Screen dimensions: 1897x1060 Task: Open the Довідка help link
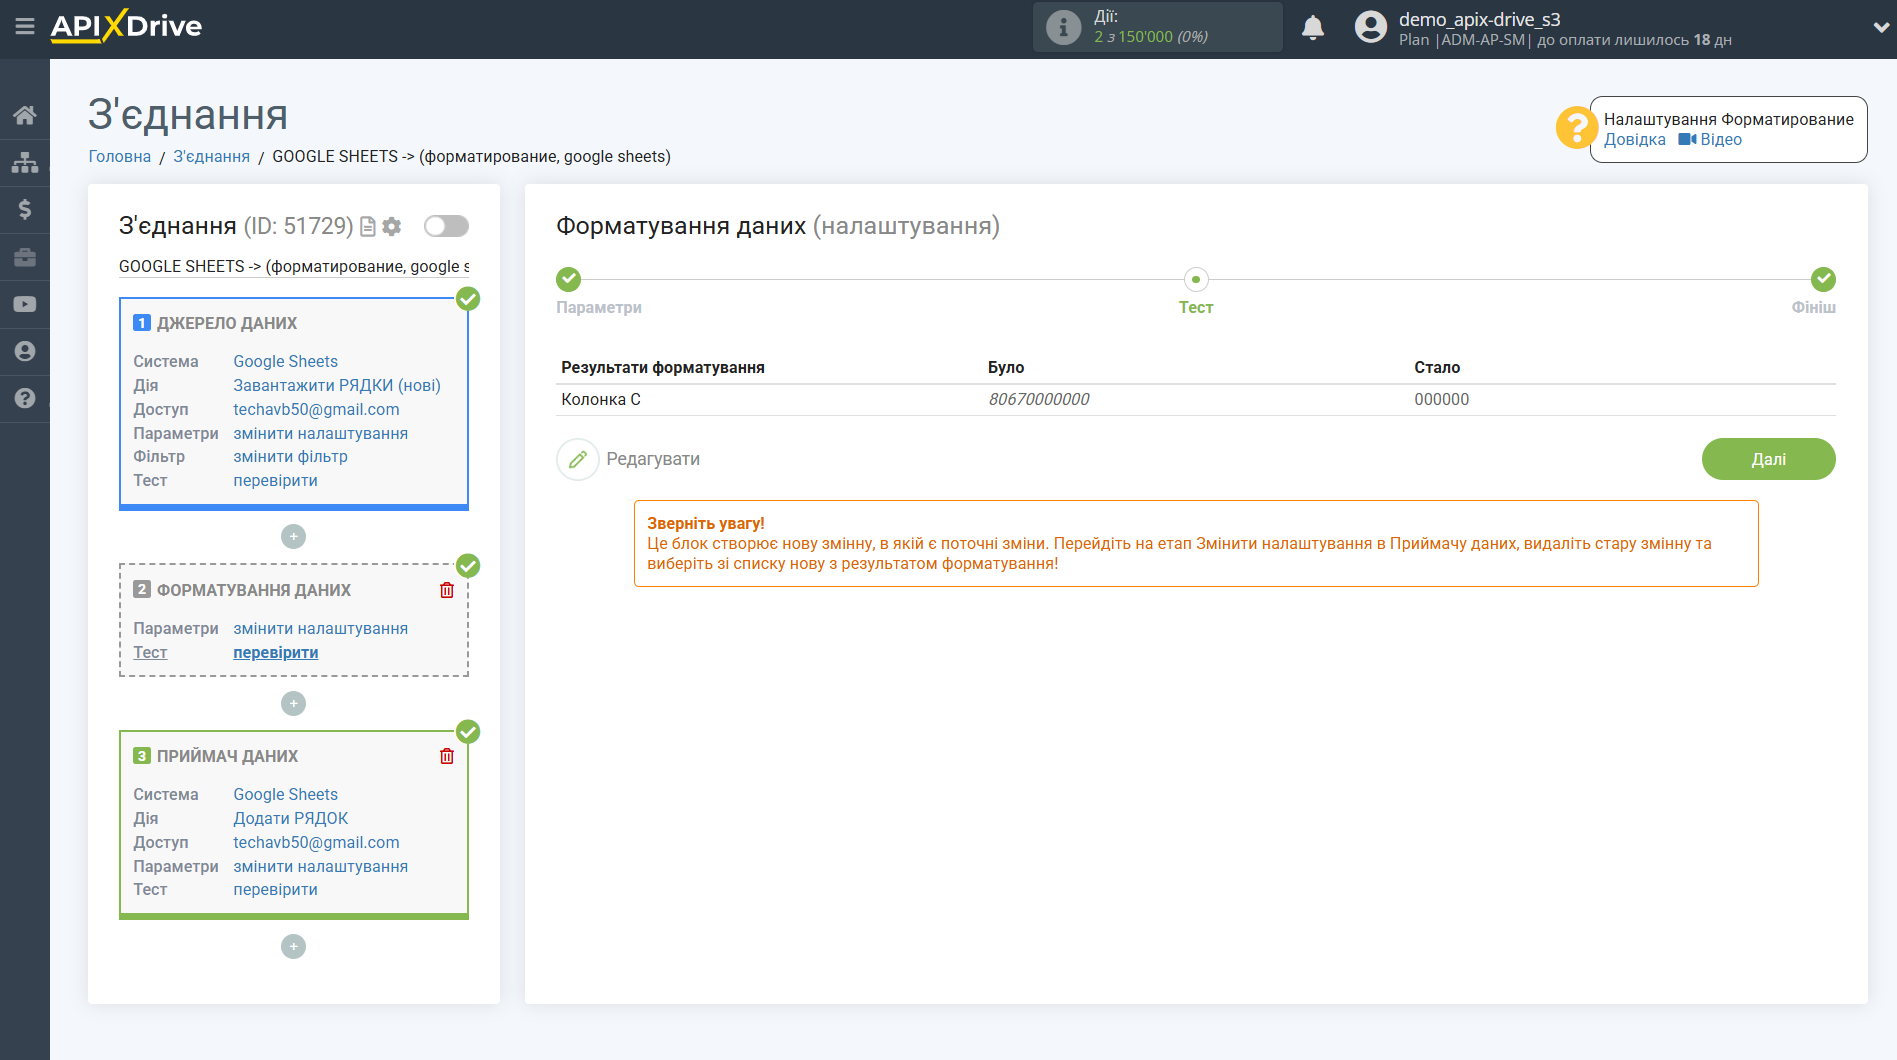pos(1634,140)
